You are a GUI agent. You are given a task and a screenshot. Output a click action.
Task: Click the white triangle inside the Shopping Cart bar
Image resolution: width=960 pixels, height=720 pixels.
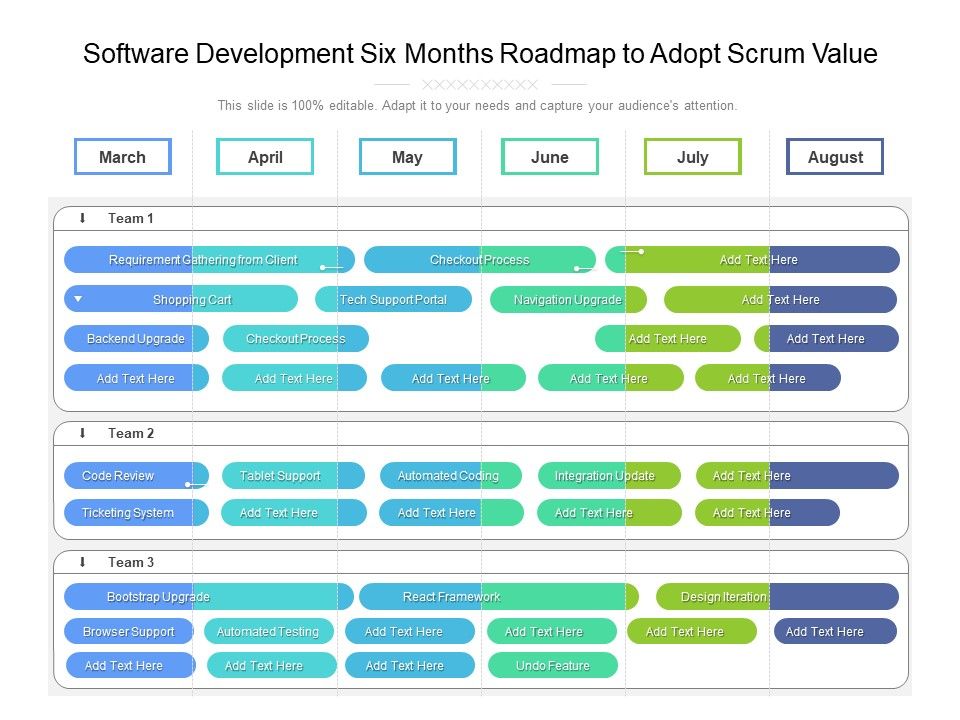click(x=78, y=299)
